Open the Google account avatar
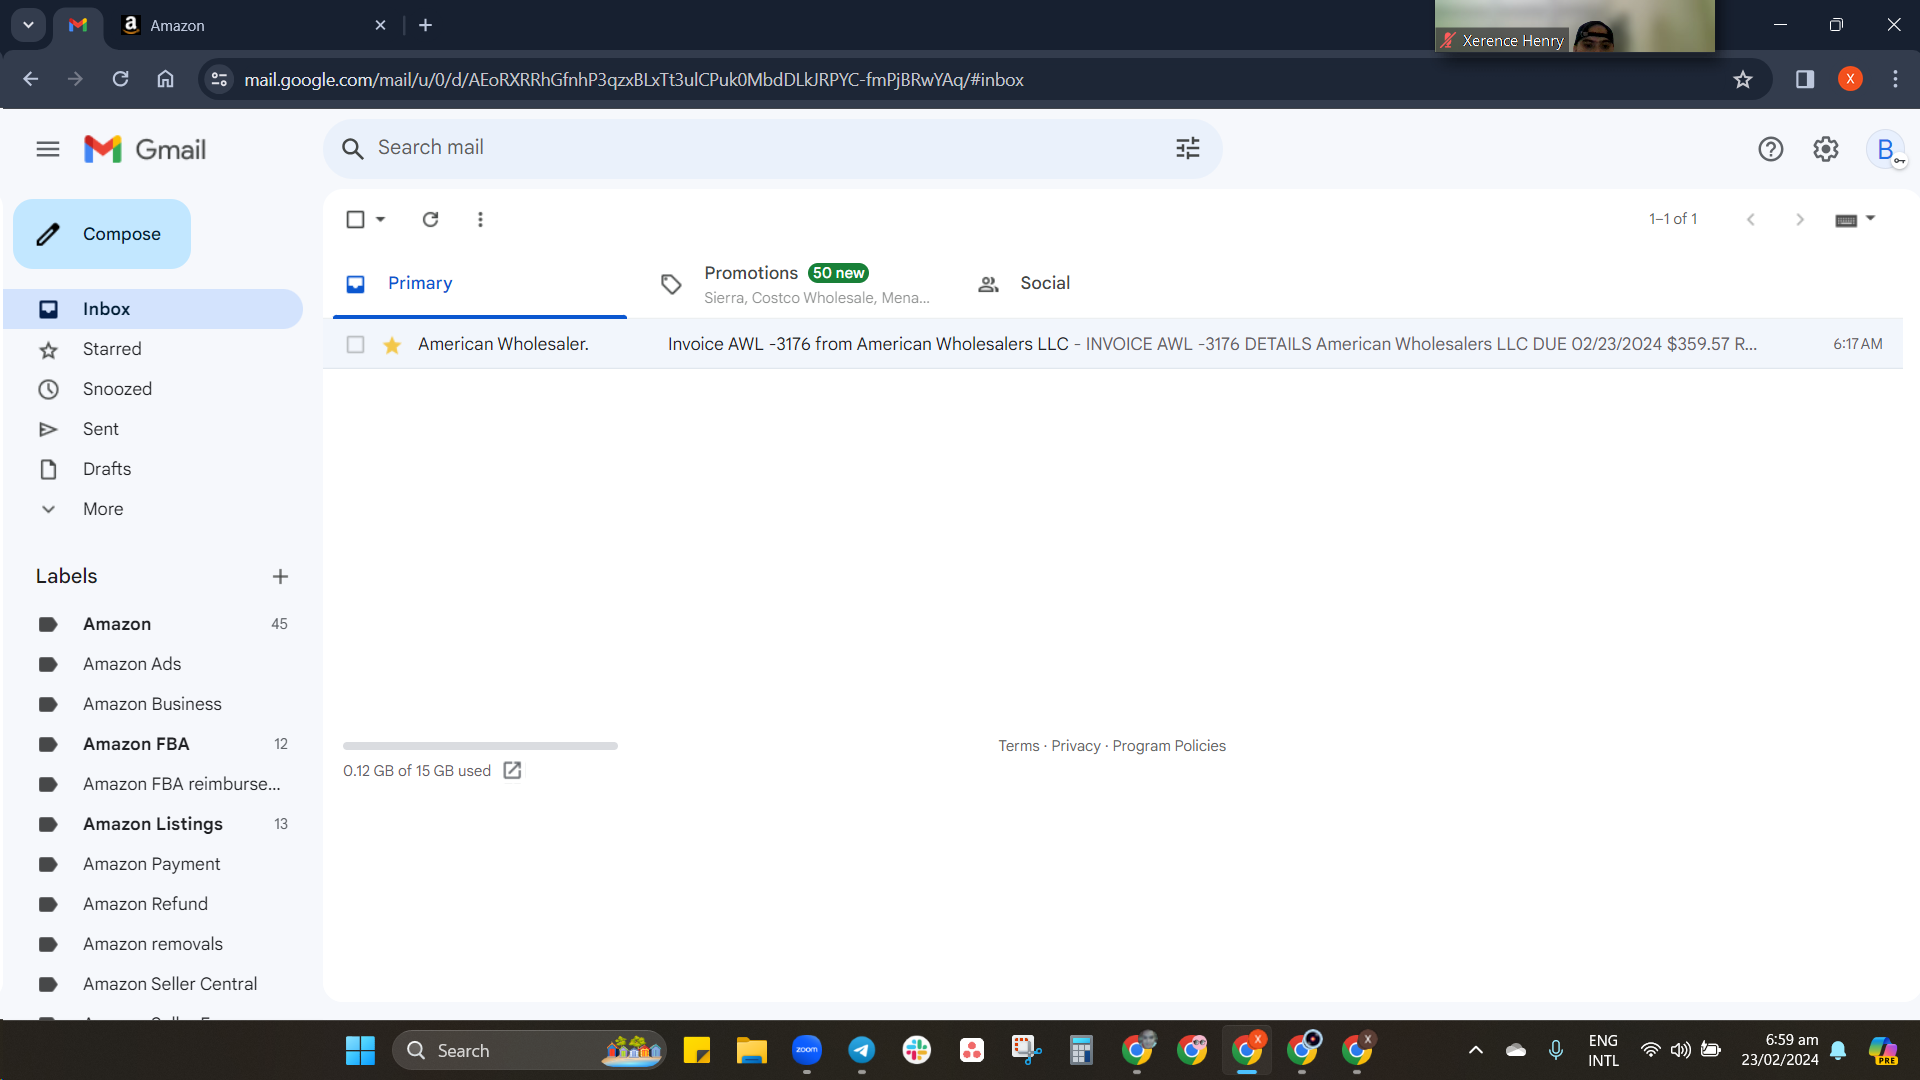This screenshot has width=1920, height=1080. pyautogui.click(x=1886, y=149)
